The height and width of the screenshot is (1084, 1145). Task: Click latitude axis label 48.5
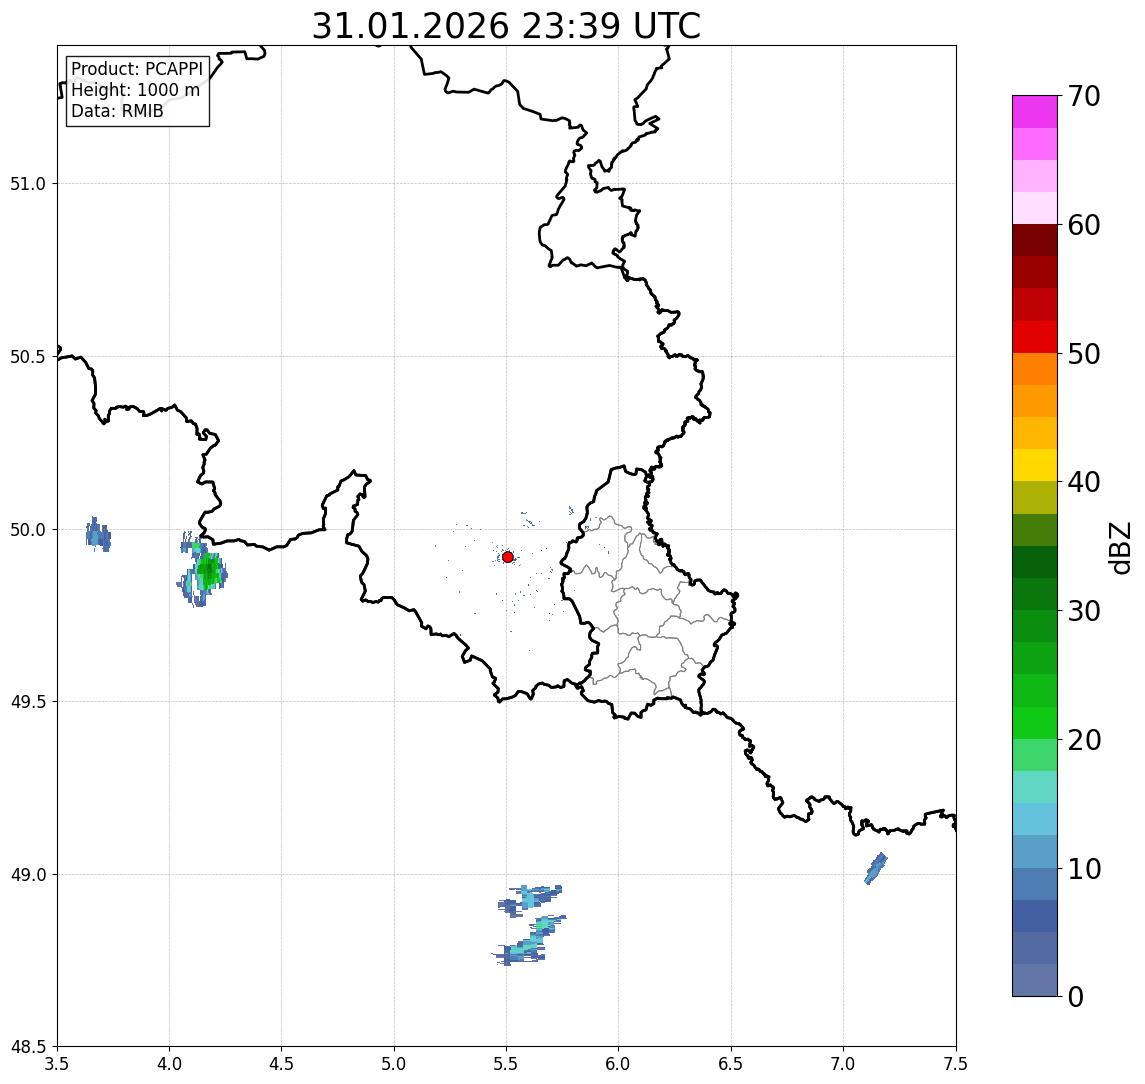(x=28, y=1047)
